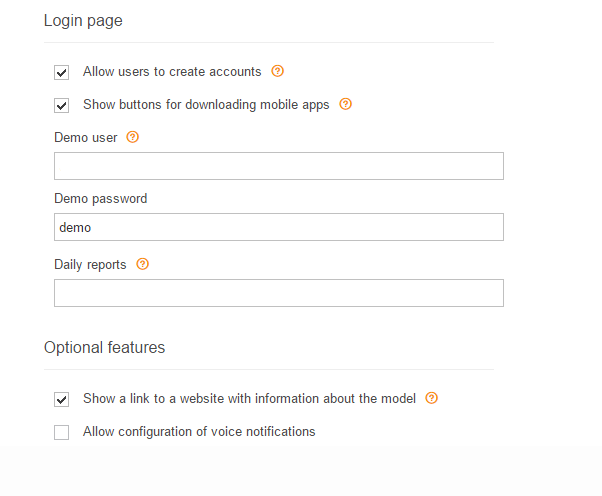
Task: Click the Daily reports help icon
Action: pos(142,264)
